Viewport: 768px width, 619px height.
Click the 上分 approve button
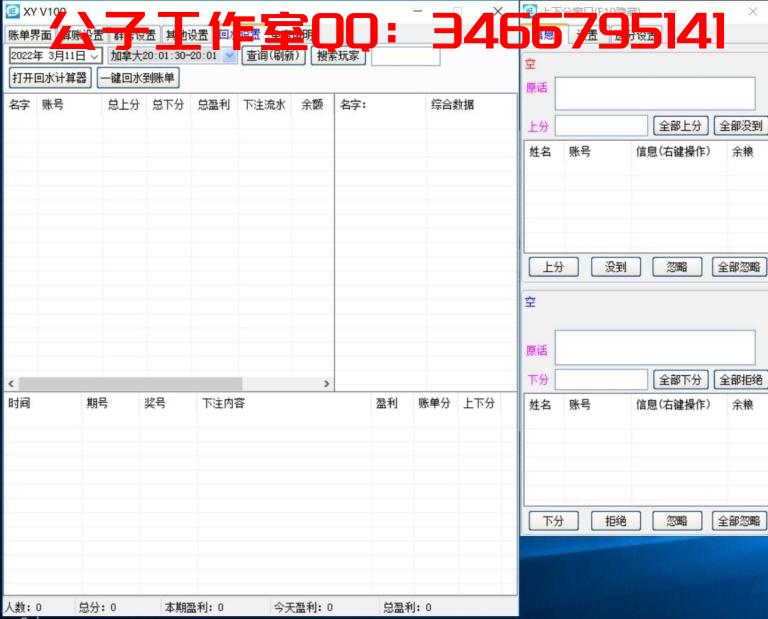553,267
